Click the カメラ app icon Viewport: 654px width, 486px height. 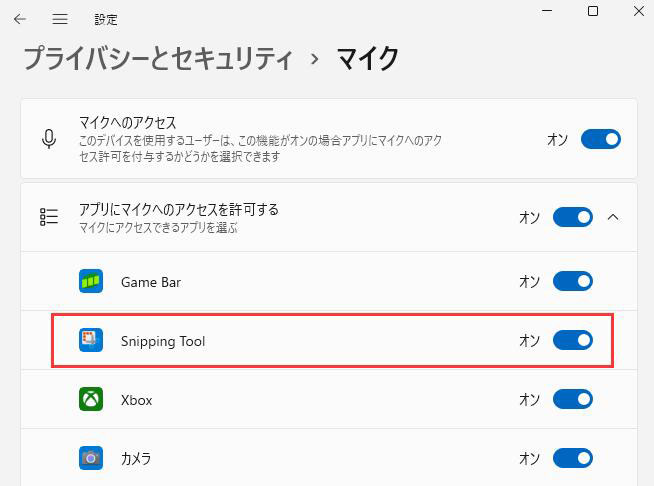click(91, 459)
